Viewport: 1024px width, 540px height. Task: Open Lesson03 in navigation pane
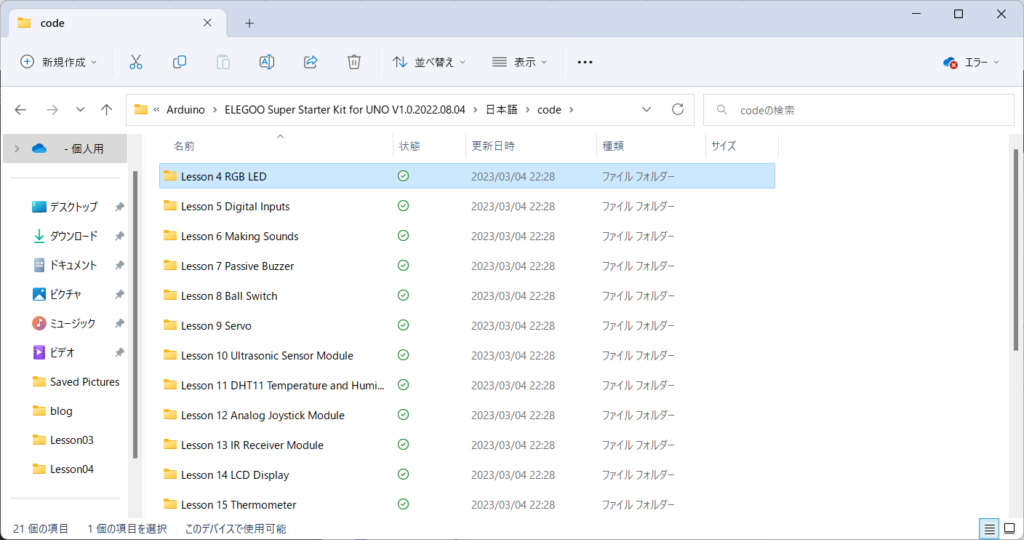pyautogui.click(x=72, y=440)
